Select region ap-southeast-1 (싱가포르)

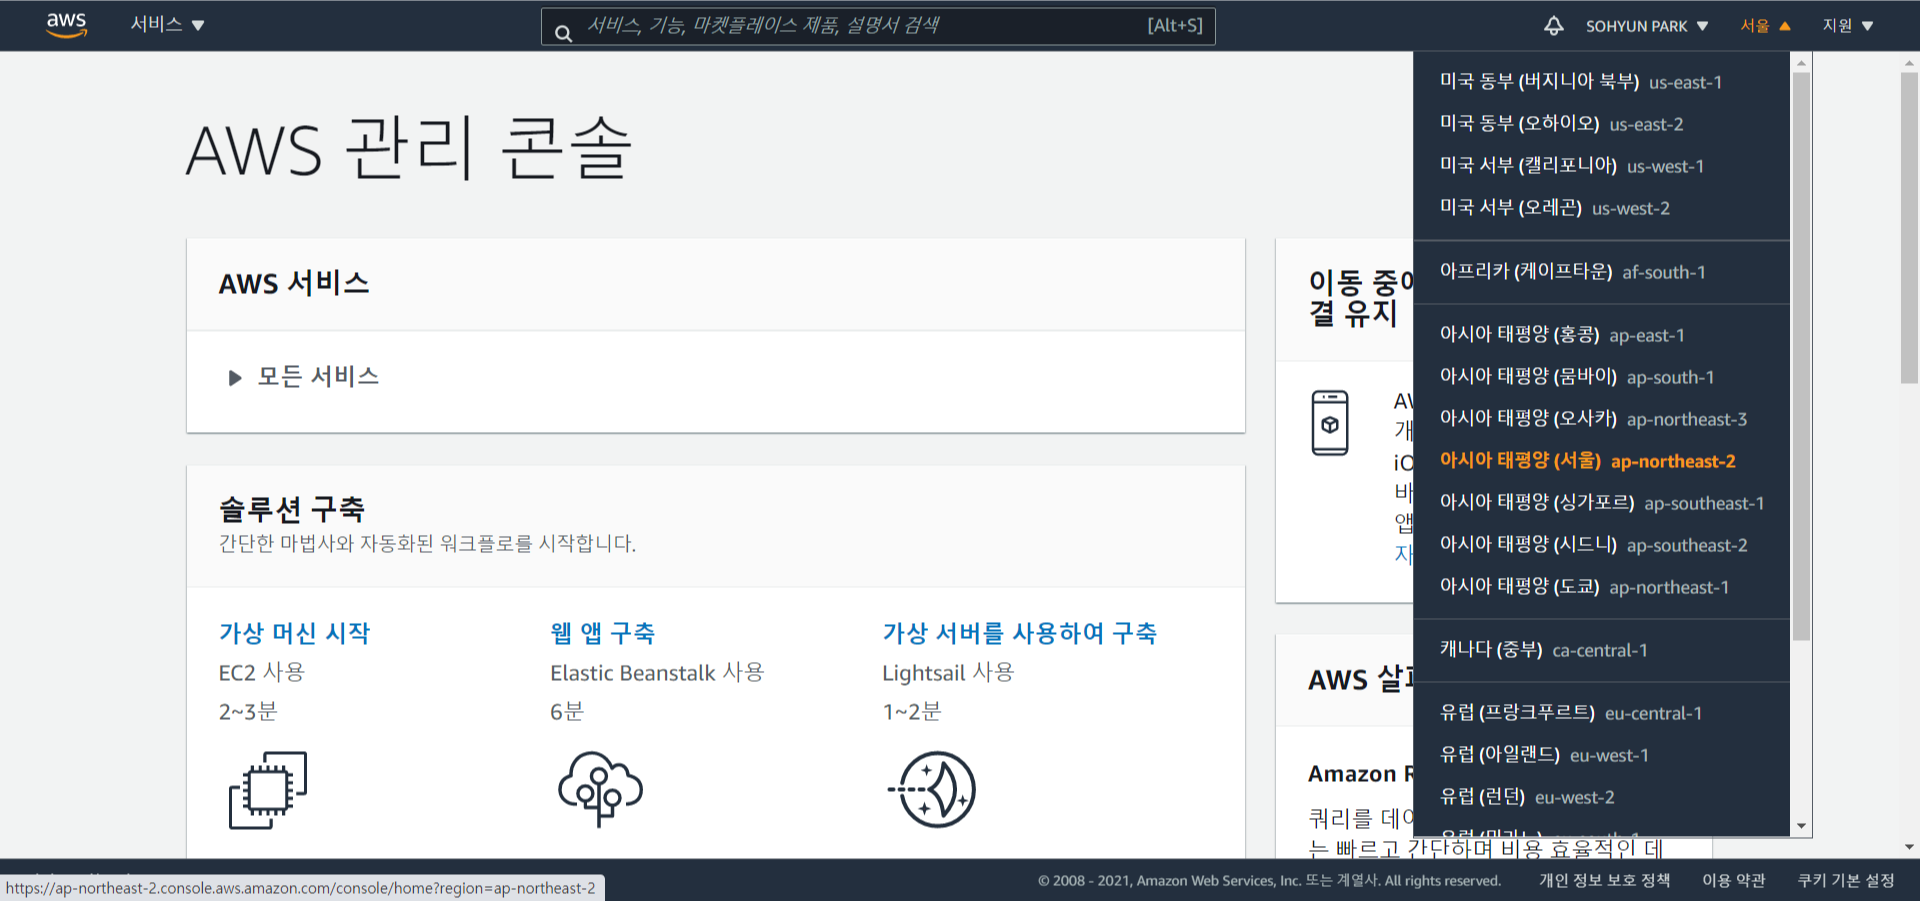(1601, 503)
